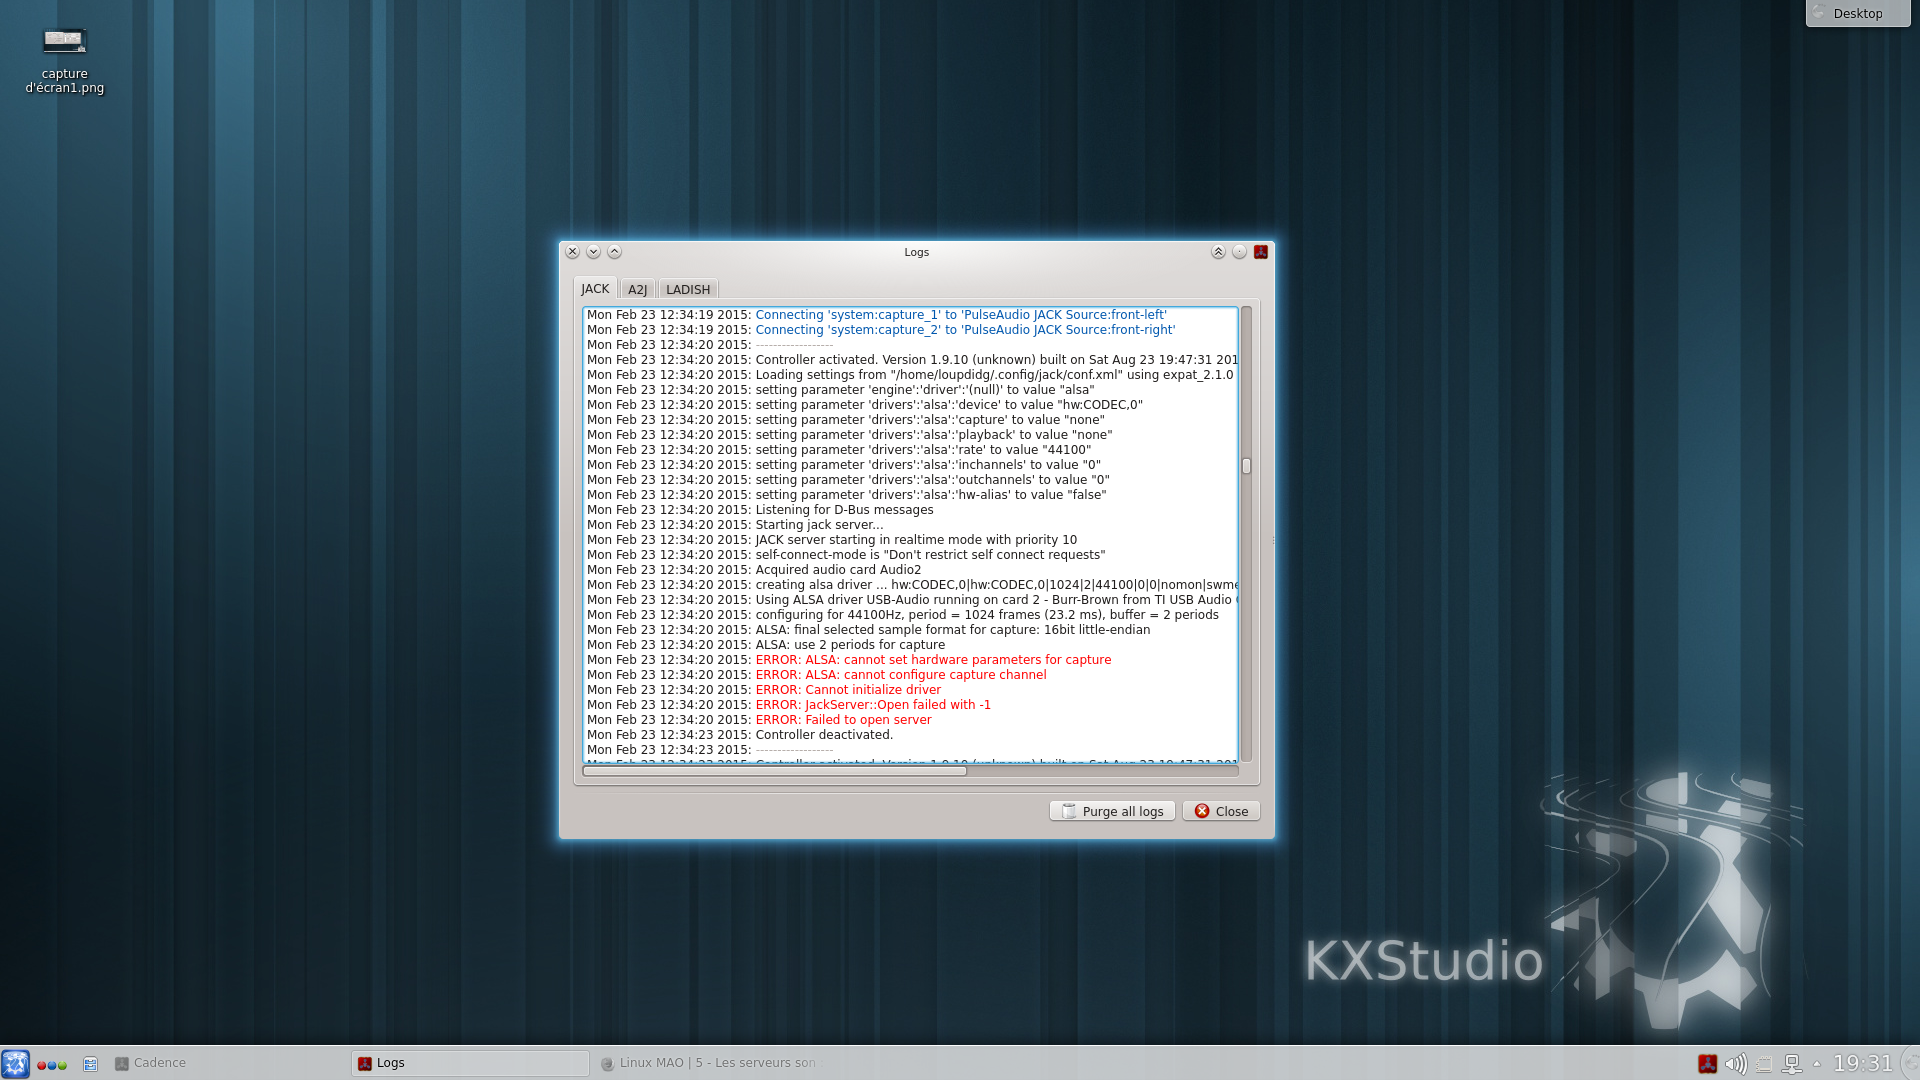1920x1080 pixels.
Task: Click the show desktop panel icon
Action: click(90, 1064)
